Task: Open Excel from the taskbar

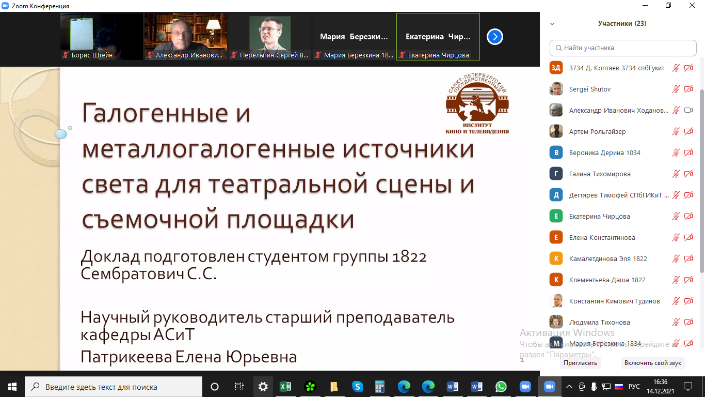Action: (x=285, y=387)
